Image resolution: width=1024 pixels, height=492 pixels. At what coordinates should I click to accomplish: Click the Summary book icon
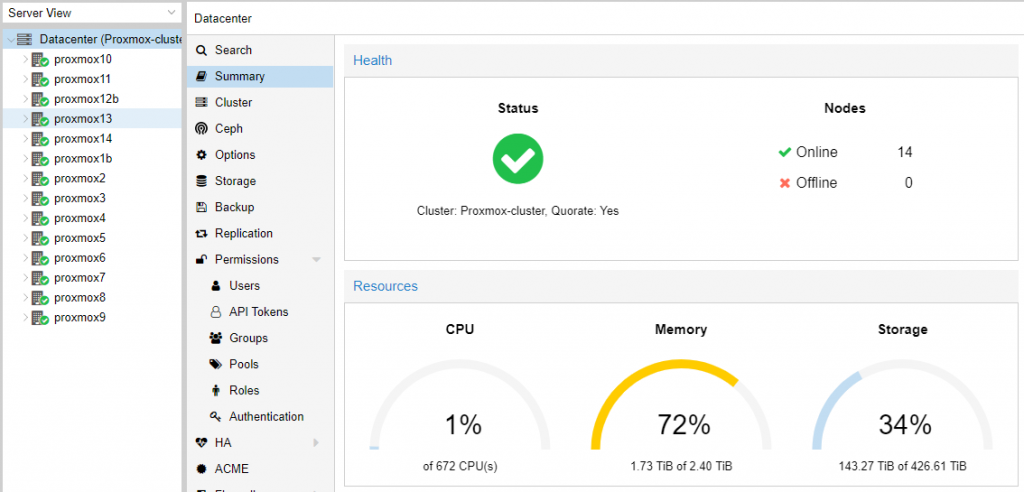pos(202,76)
